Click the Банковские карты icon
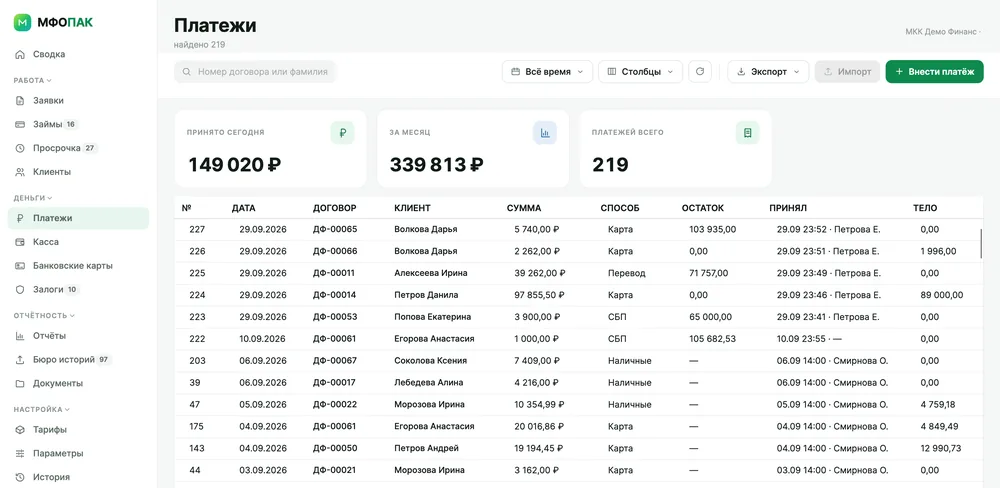Image resolution: width=1000 pixels, height=488 pixels. coord(20,265)
